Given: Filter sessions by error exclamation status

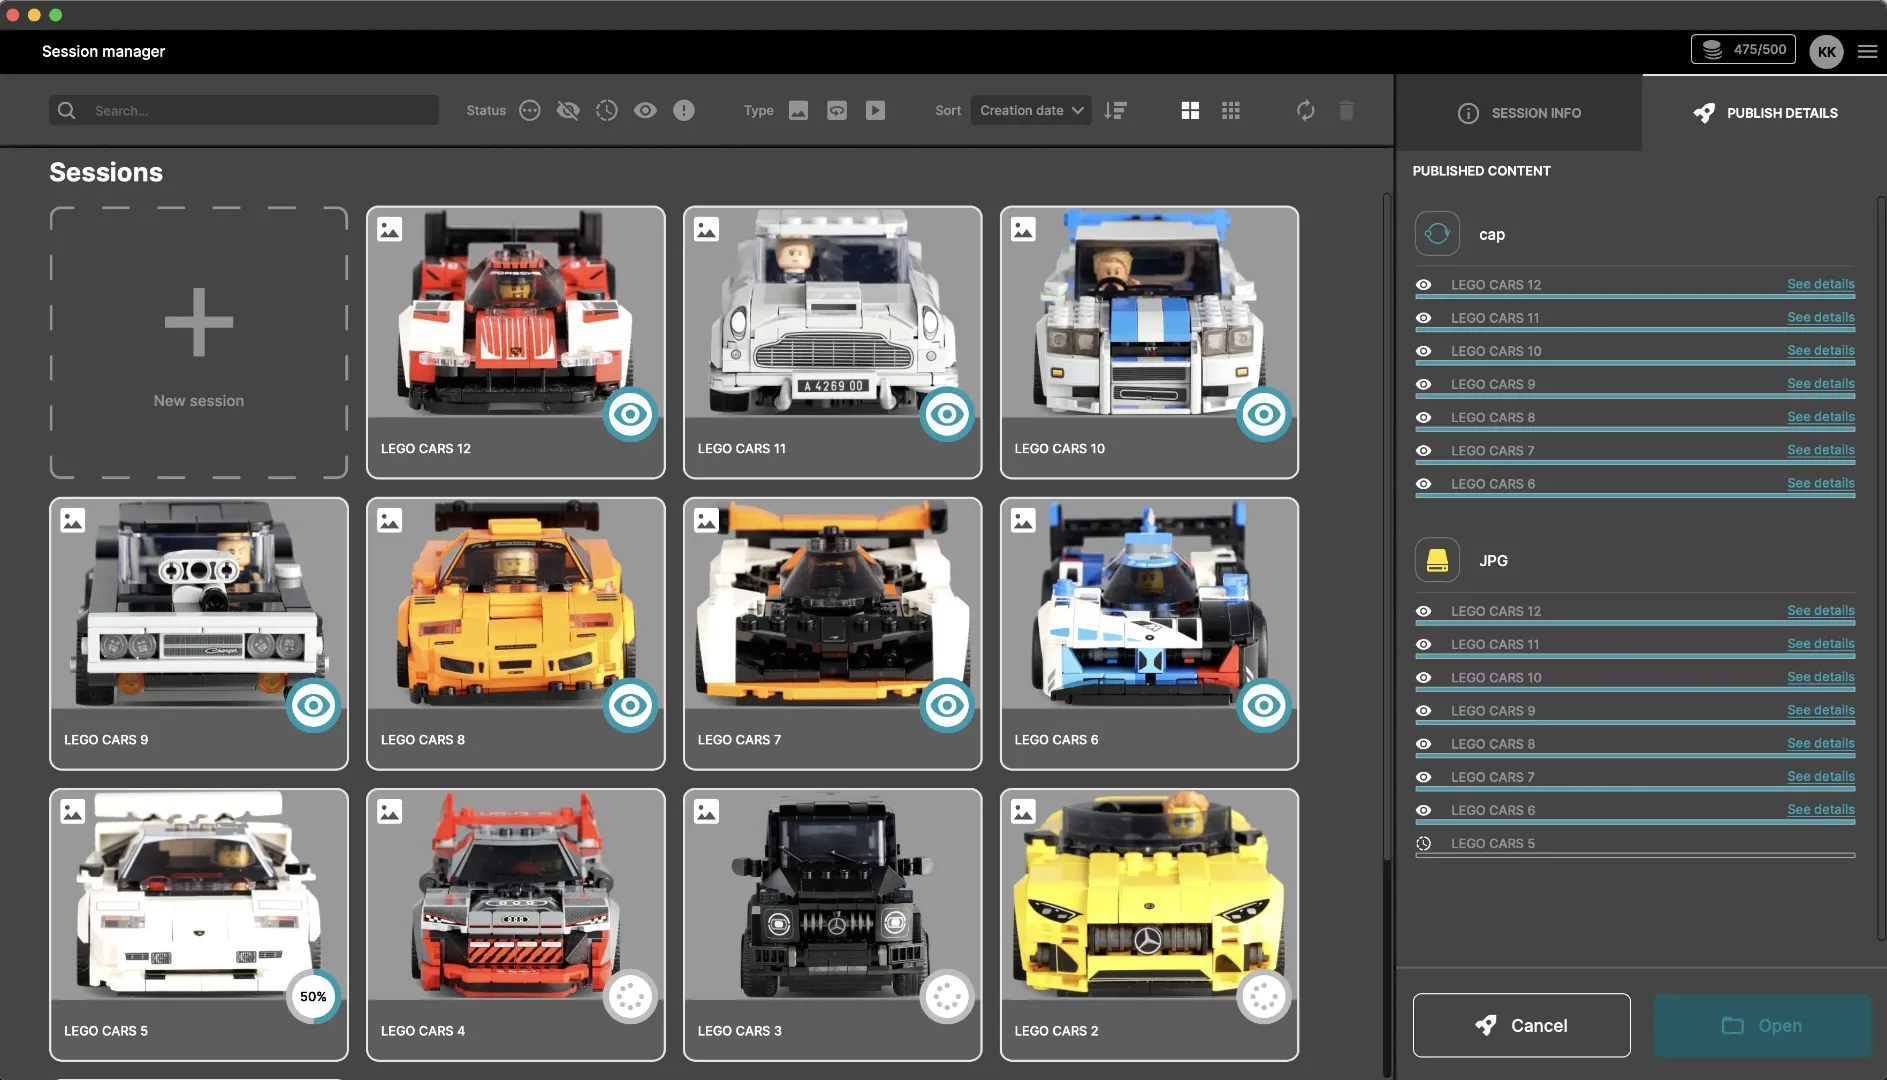Looking at the screenshot, I should tap(684, 111).
